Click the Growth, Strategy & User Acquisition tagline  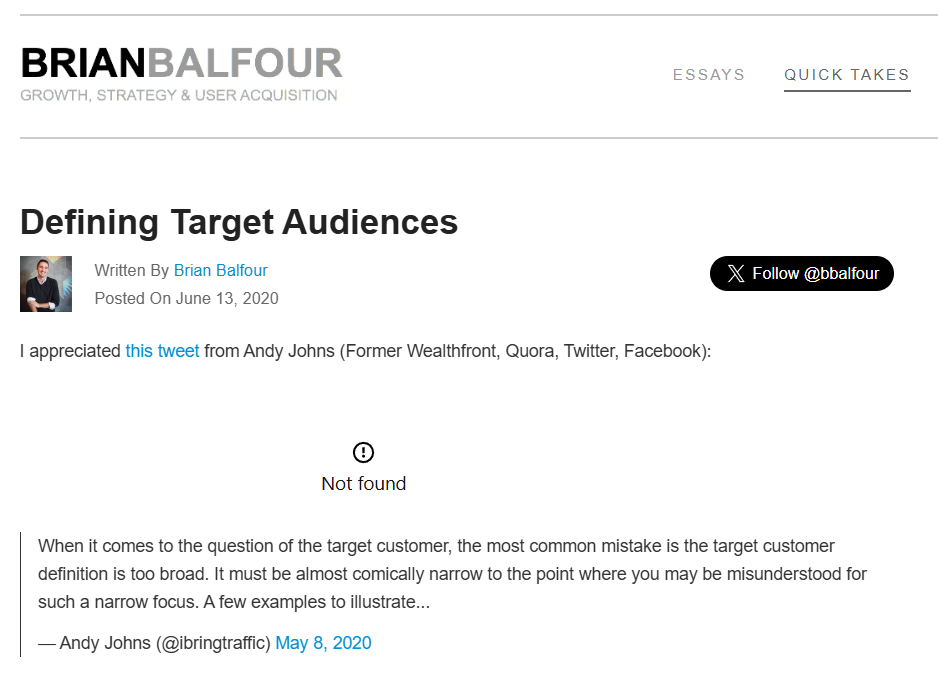[x=179, y=96]
